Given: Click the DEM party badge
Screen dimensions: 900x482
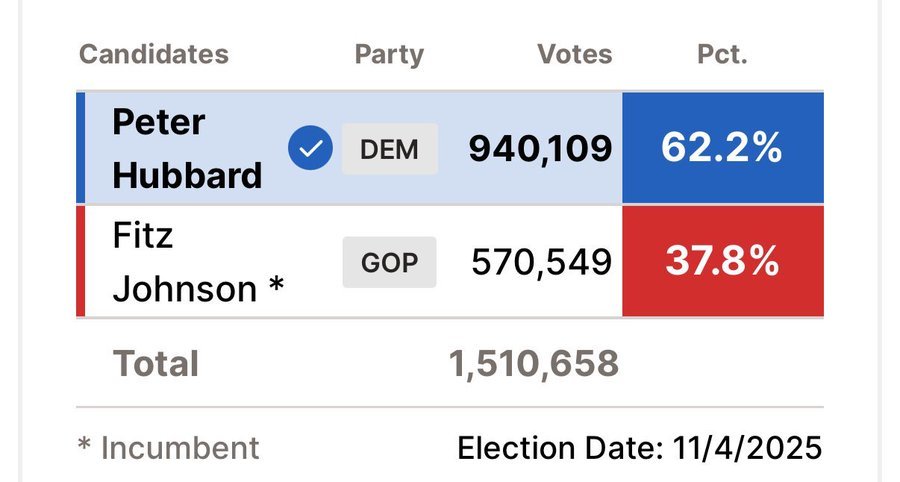Looking at the screenshot, I should click(390, 149).
